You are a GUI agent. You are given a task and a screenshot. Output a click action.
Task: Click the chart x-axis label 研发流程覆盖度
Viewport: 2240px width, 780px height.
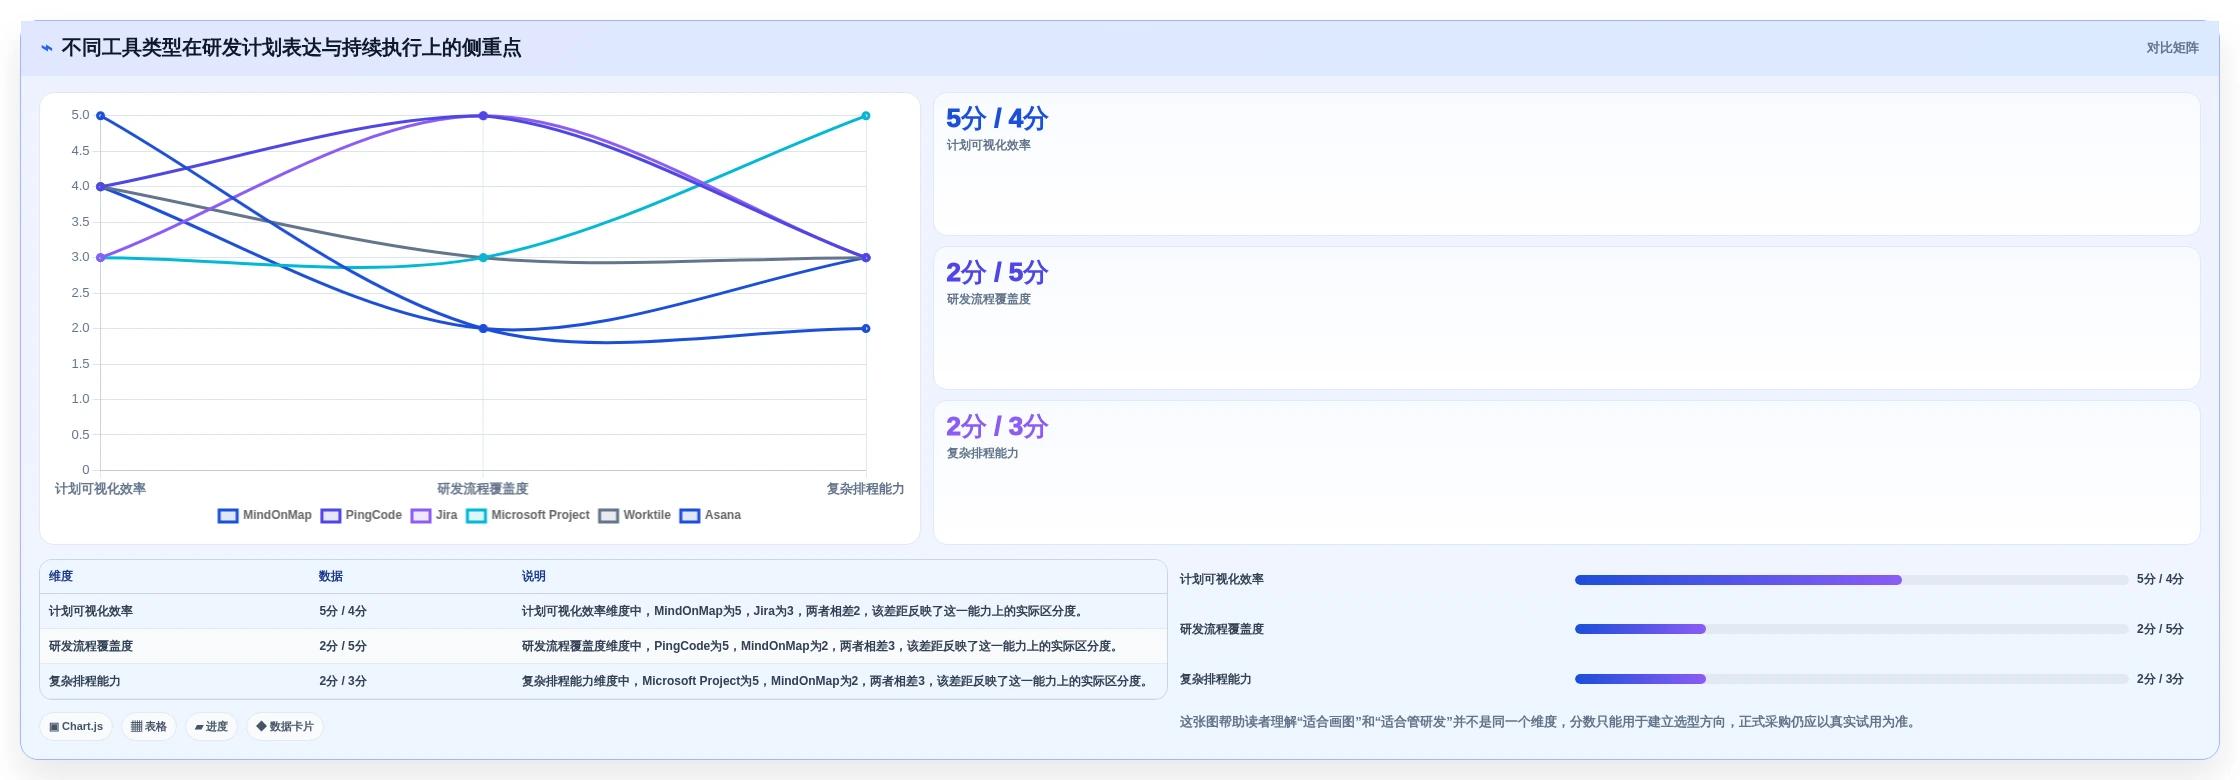[483, 489]
